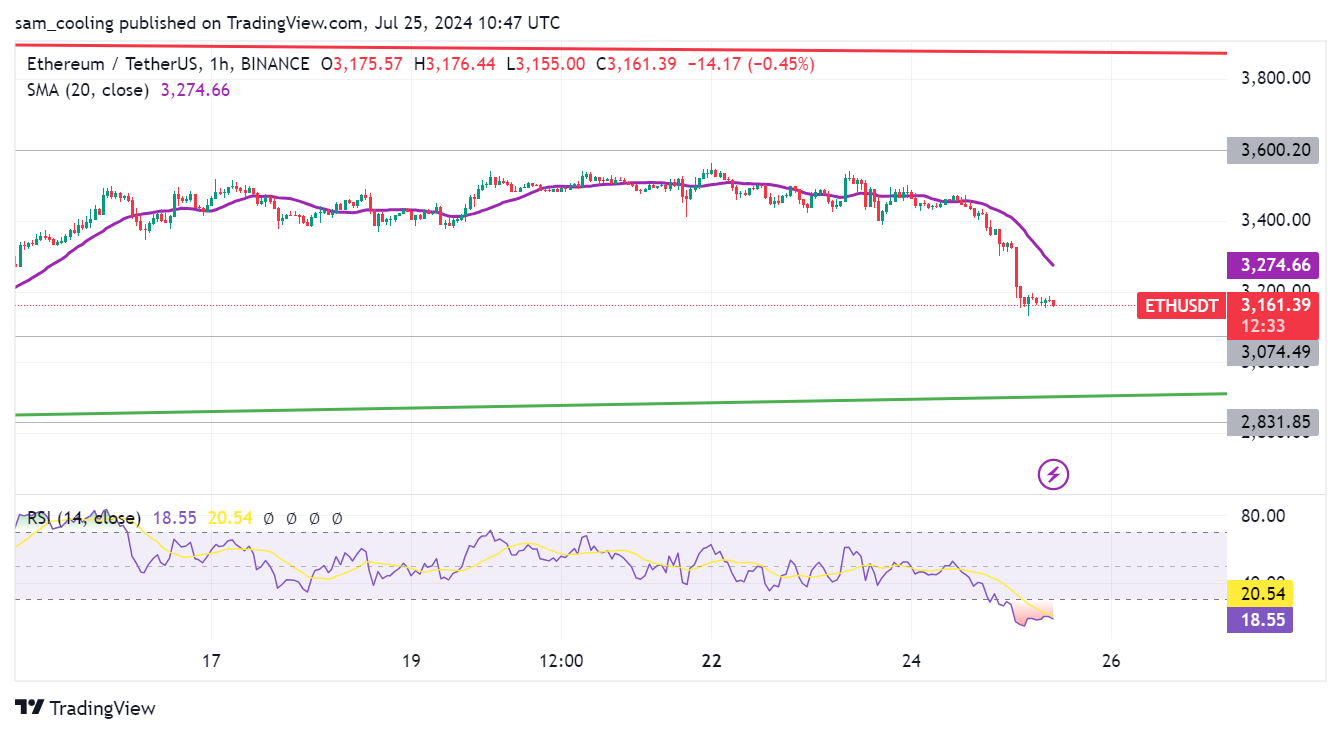This screenshot has height=734, width=1341.
Task: Click the 3,074.49 price level label
Action: [x=1274, y=351]
